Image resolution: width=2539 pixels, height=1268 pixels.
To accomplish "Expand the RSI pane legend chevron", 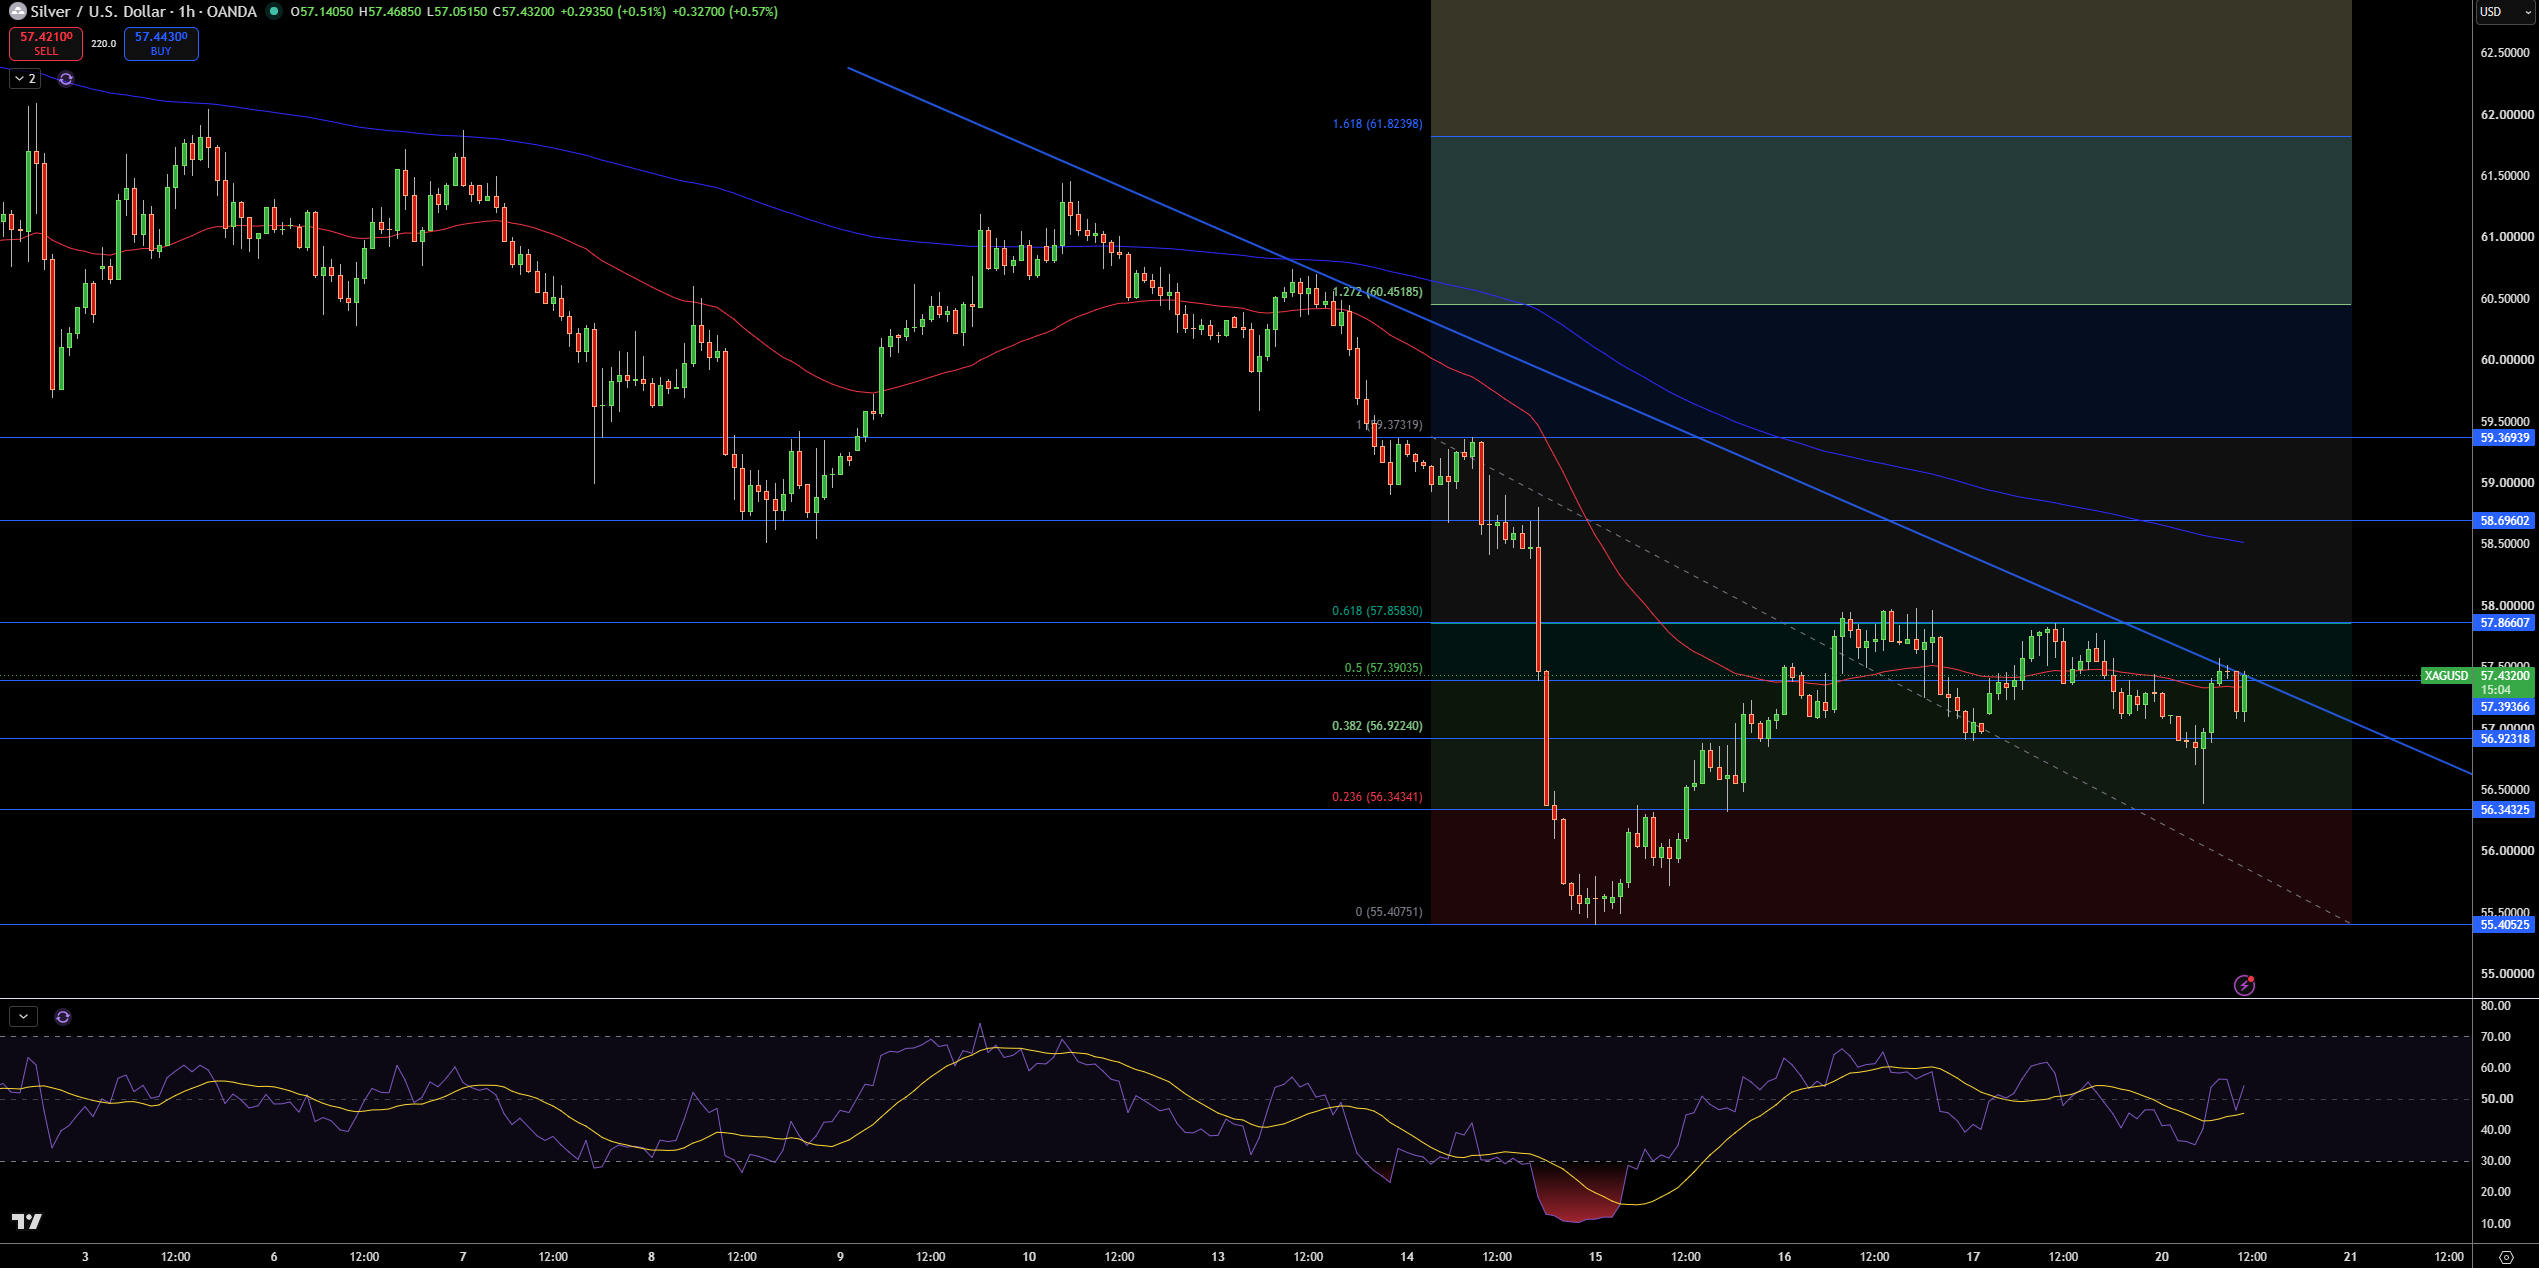I will click(x=23, y=1017).
